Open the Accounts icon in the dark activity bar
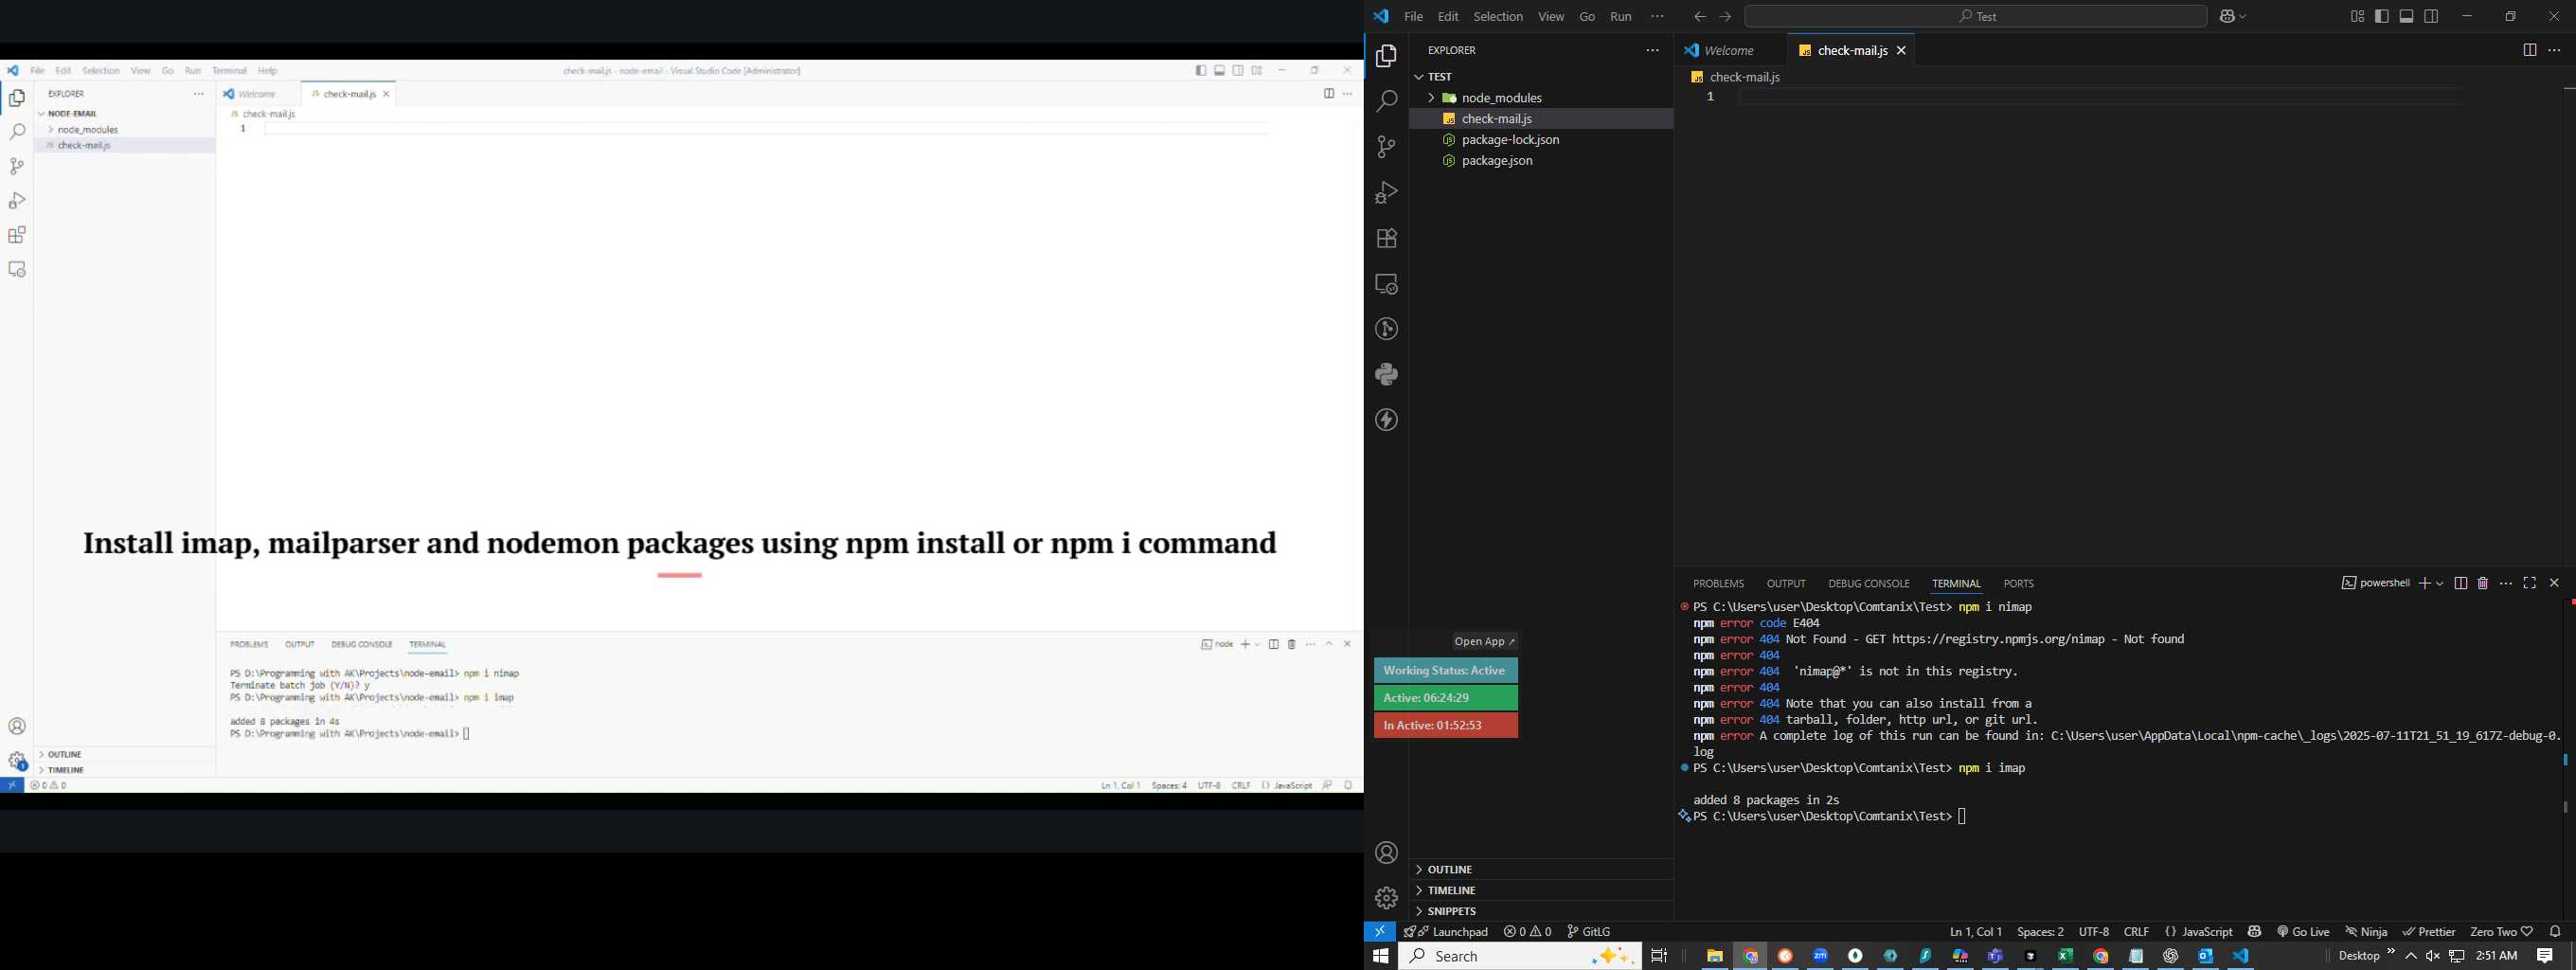2576x970 pixels. (1386, 853)
